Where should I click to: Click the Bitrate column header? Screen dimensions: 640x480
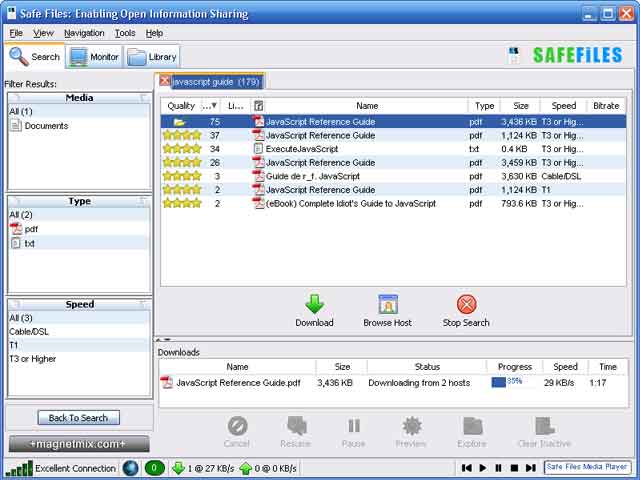[x=606, y=106]
